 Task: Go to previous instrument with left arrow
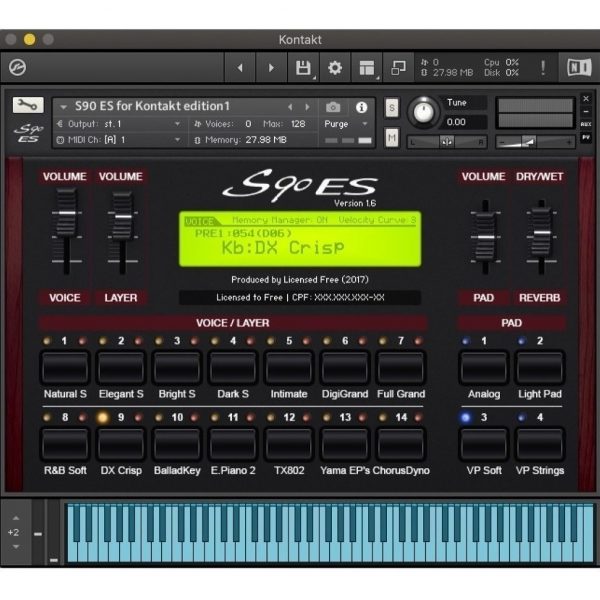(240, 68)
